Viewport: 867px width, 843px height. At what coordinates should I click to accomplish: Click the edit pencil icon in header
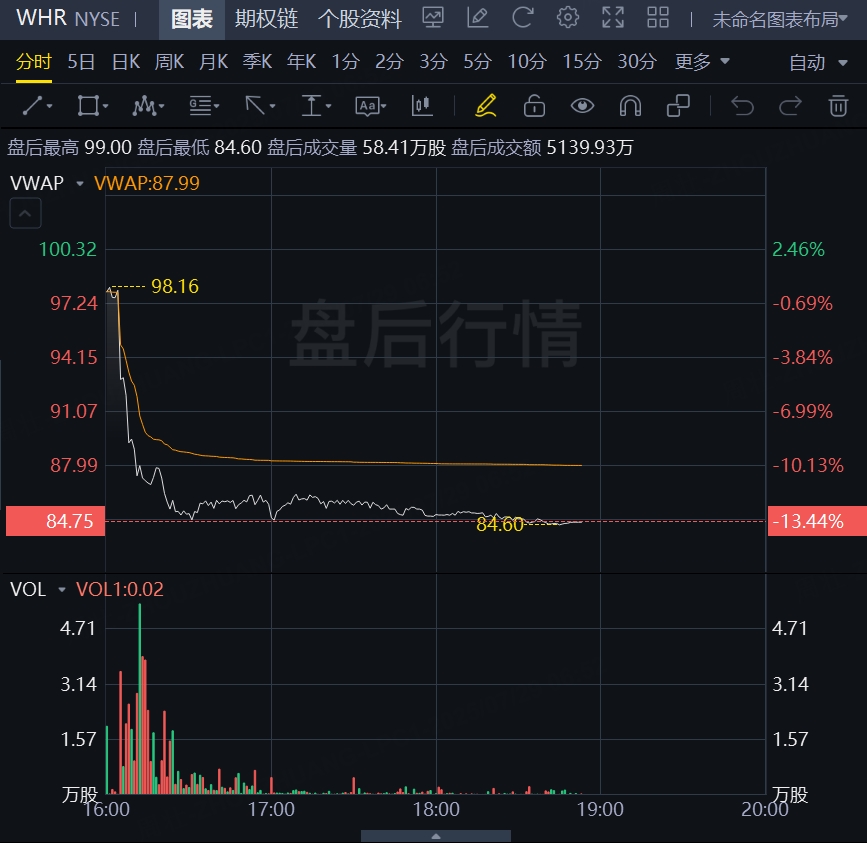[x=478, y=18]
